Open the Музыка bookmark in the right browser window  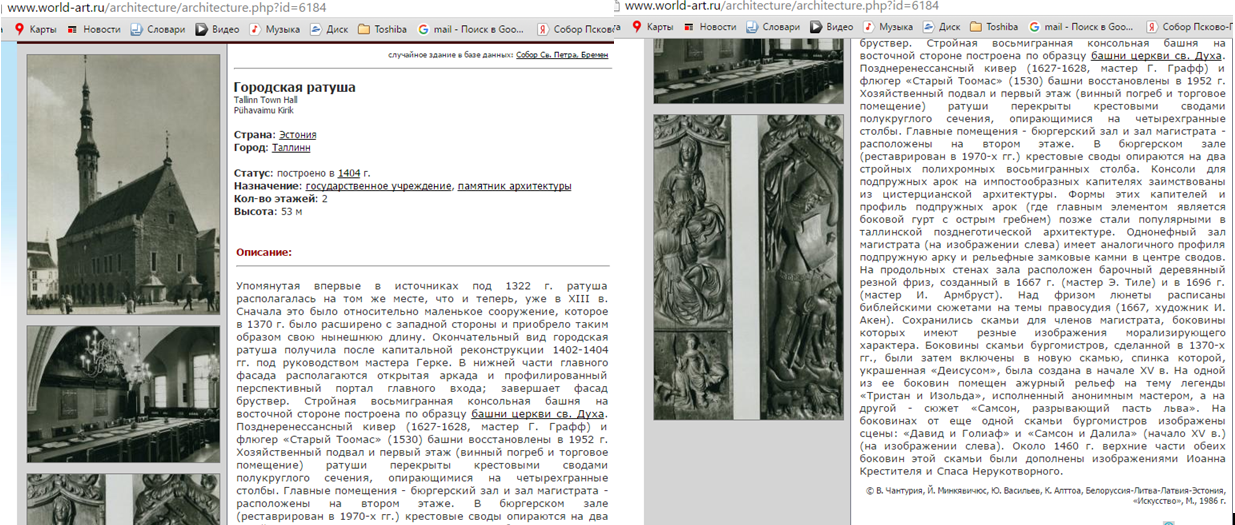pos(890,27)
